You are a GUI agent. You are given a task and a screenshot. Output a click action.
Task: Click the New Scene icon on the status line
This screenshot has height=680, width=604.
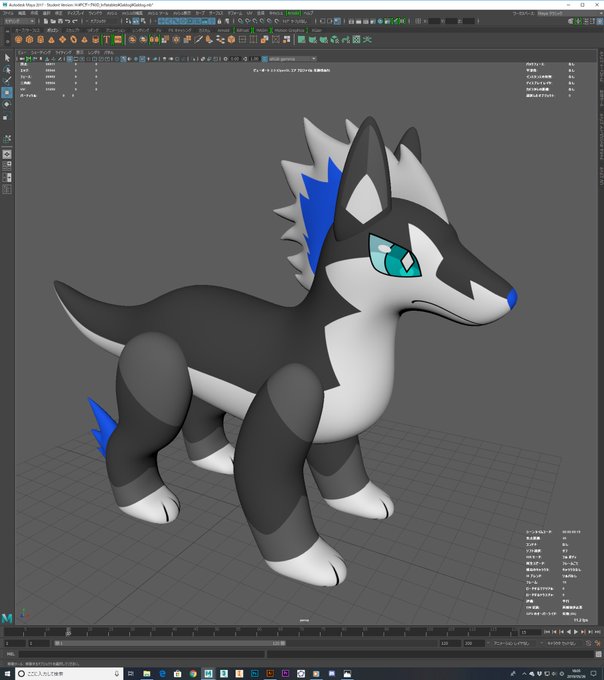pyautogui.click(x=46, y=21)
